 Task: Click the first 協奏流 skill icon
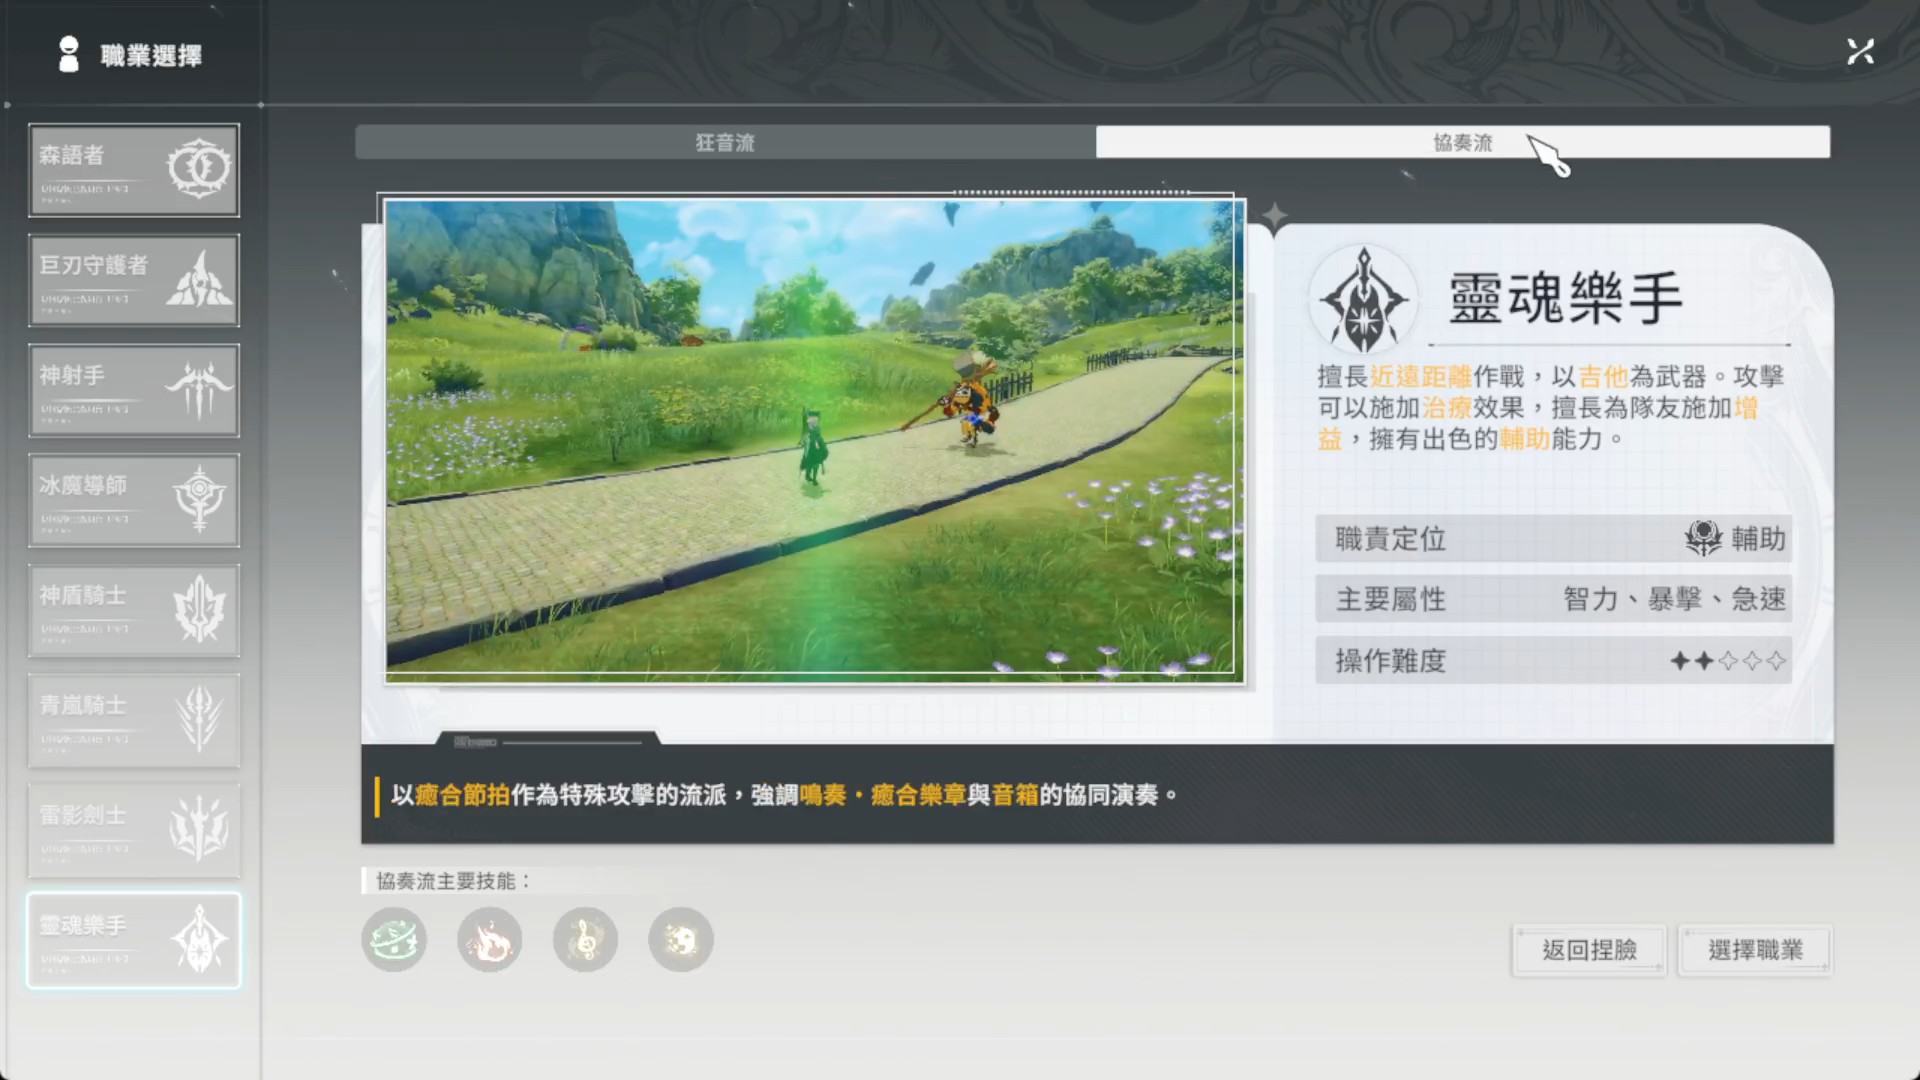point(394,940)
